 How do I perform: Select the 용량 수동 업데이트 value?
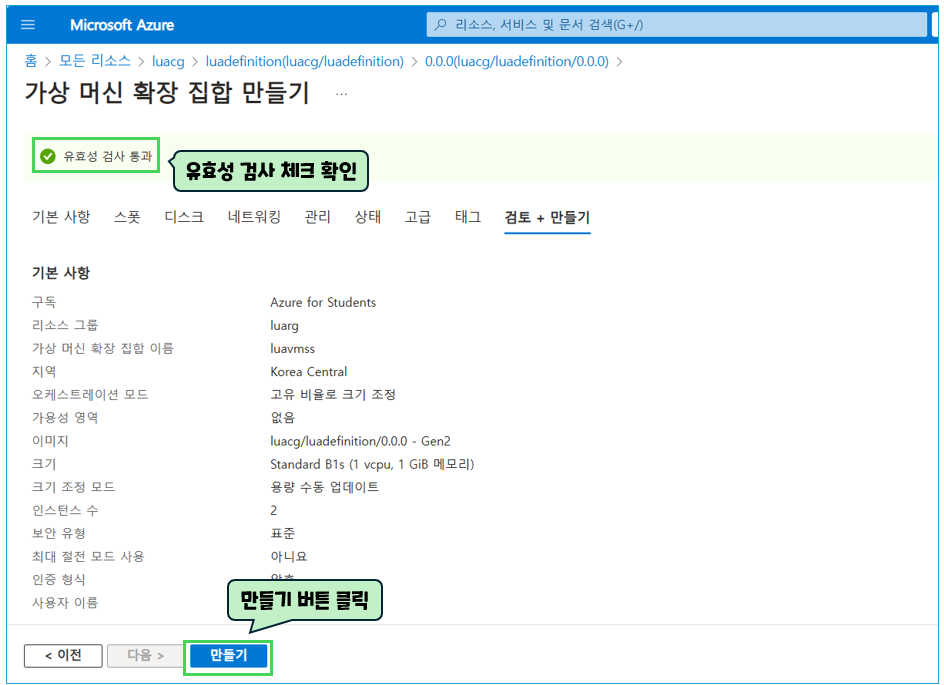pos(324,487)
